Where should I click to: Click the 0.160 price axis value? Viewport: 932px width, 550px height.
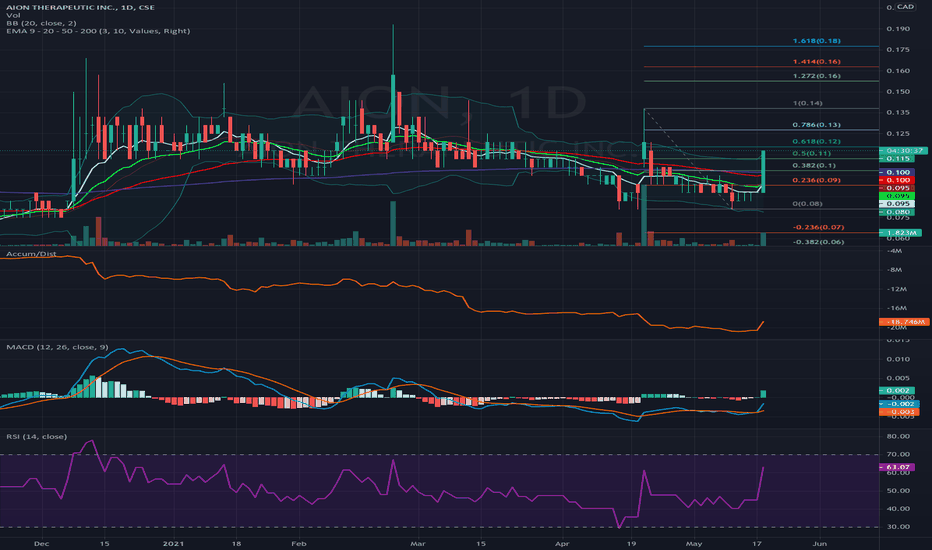pos(898,71)
